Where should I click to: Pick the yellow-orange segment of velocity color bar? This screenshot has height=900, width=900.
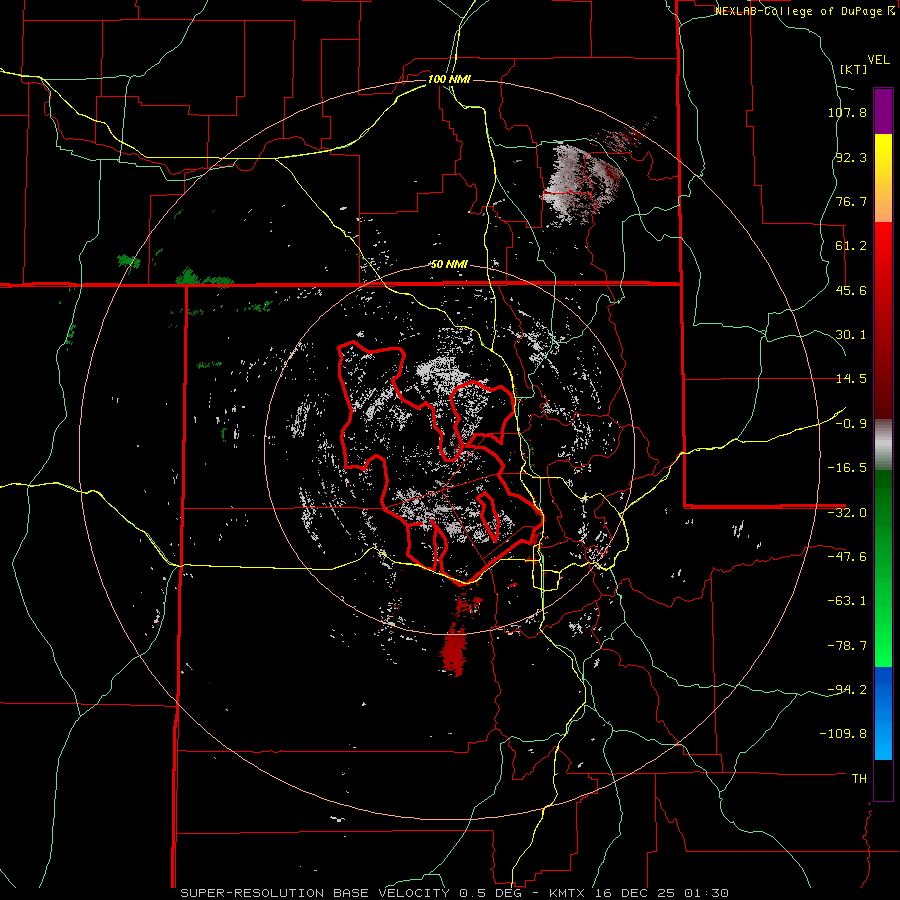click(x=883, y=178)
